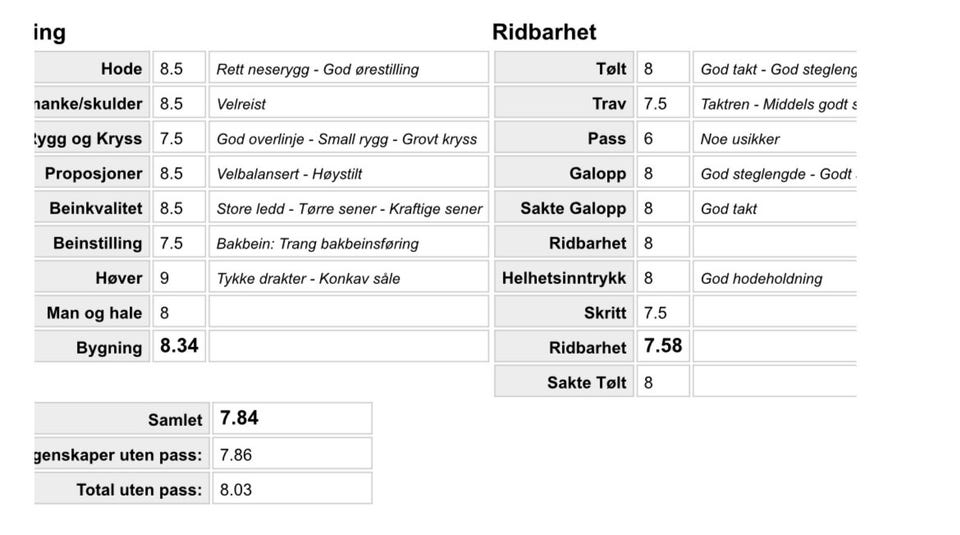This screenshot has width=960, height=535.
Task: Click the Hode score field showing 8.5
Action: (x=179, y=69)
